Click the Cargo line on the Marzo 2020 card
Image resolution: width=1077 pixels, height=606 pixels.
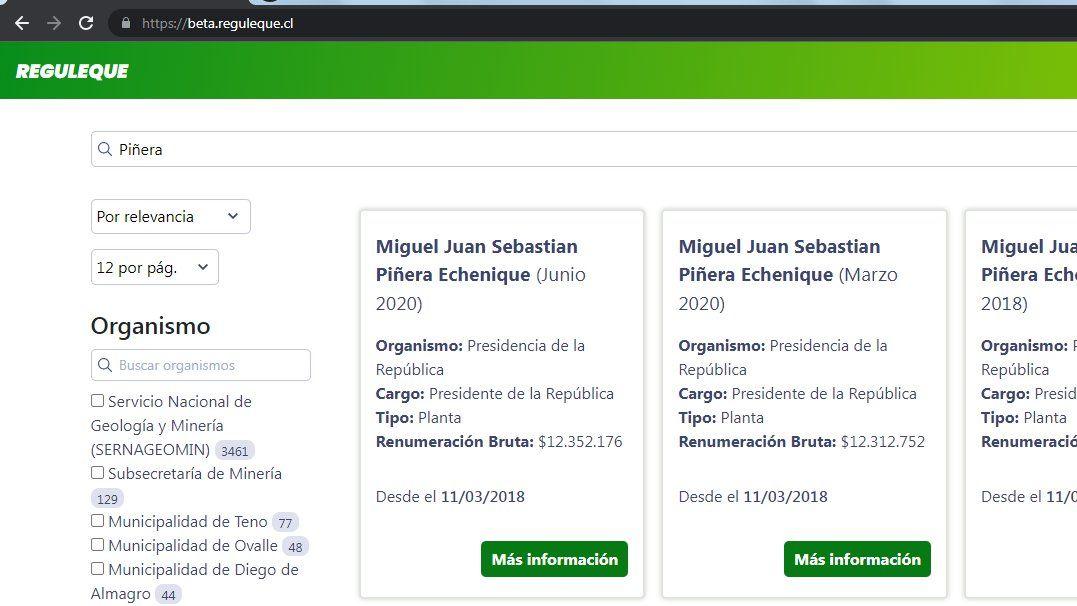click(797, 394)
